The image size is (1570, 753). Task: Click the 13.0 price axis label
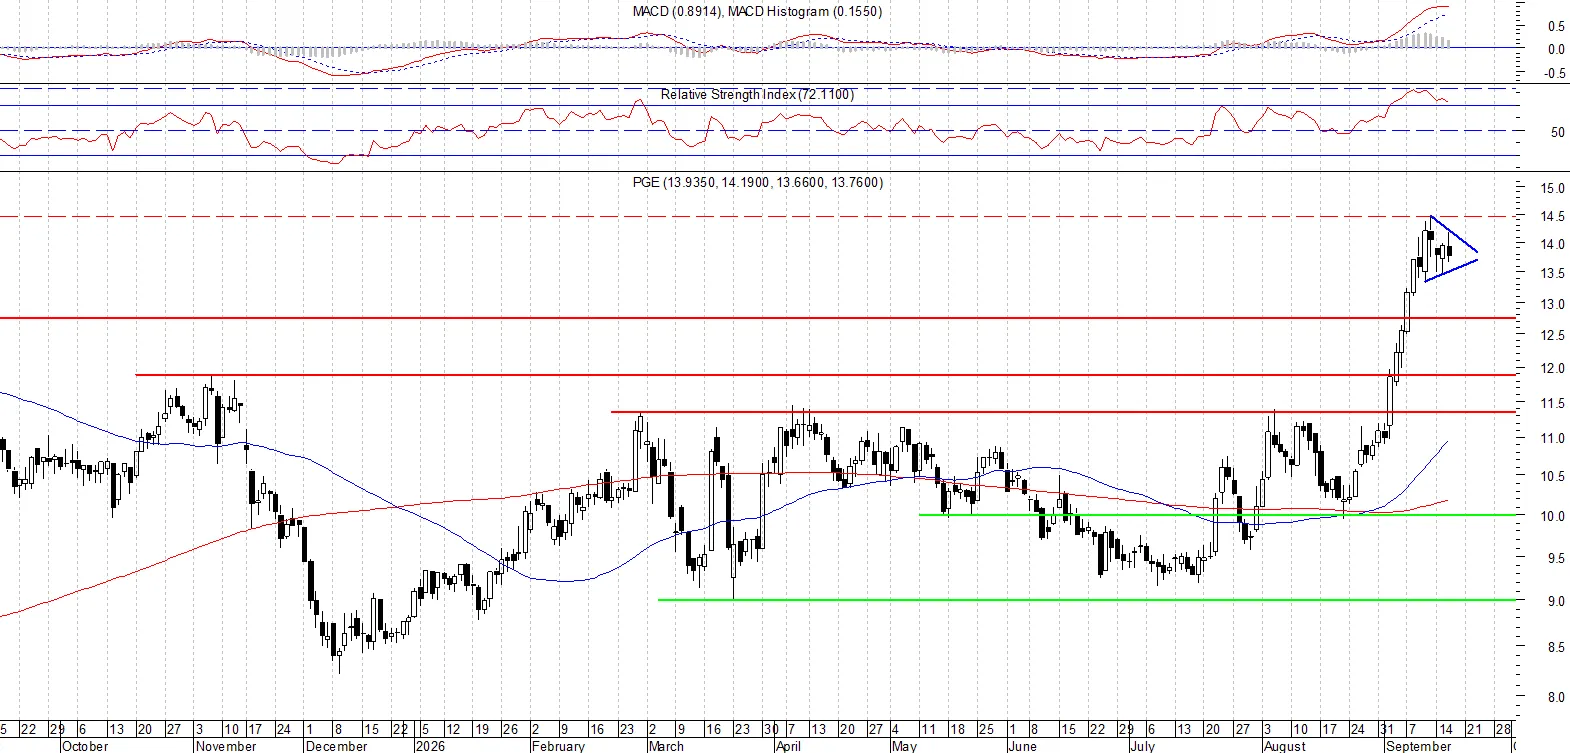1552,304
